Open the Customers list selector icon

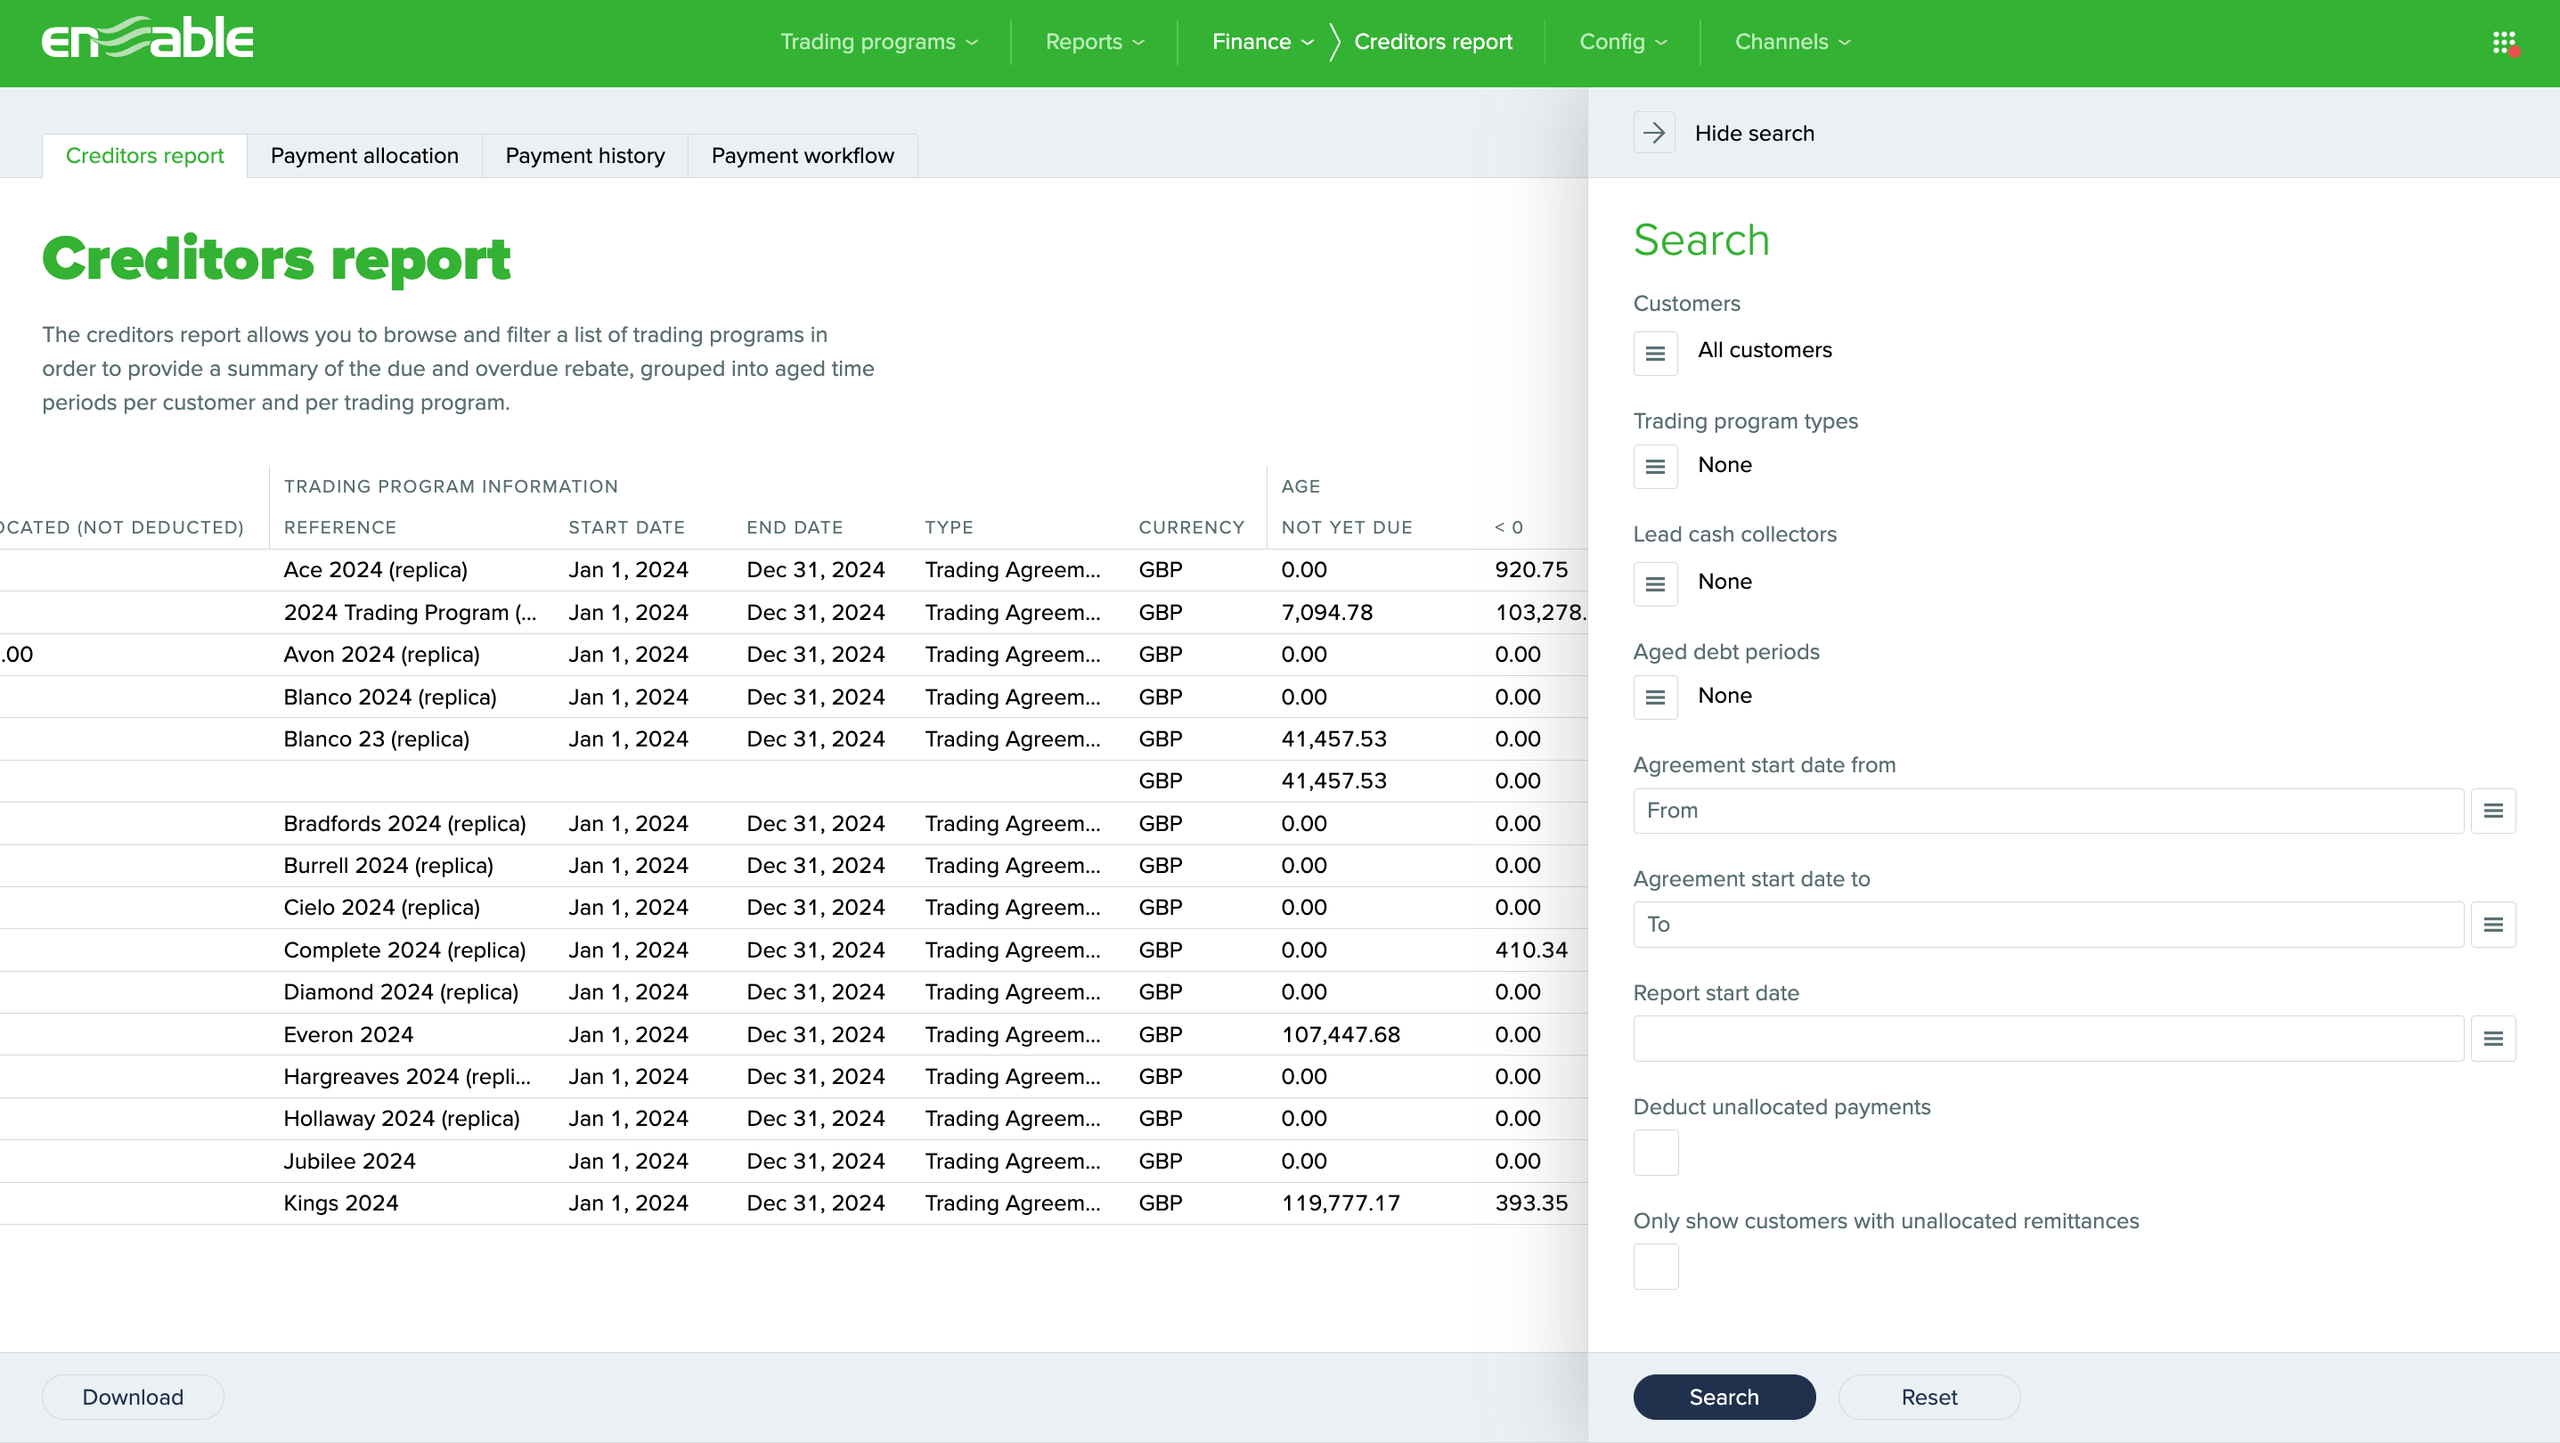point(1655,353)
